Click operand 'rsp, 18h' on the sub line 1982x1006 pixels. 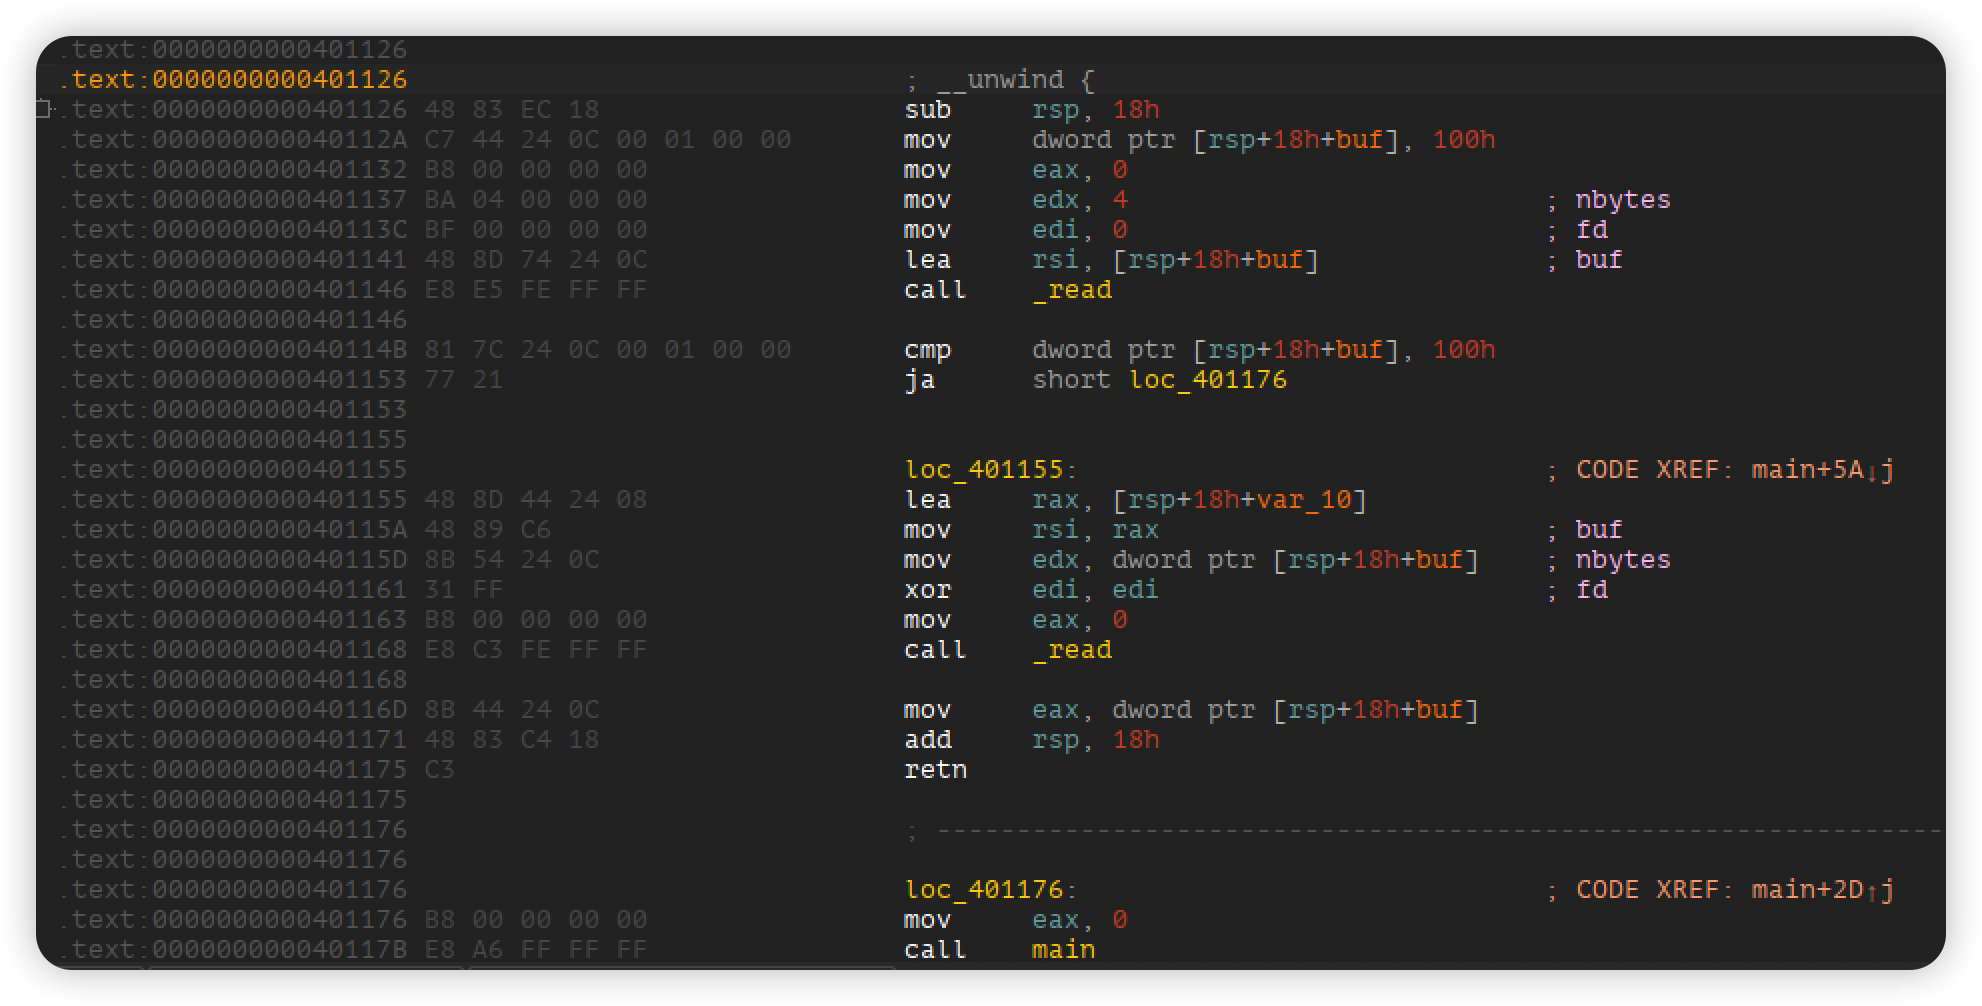(1096, 109)
